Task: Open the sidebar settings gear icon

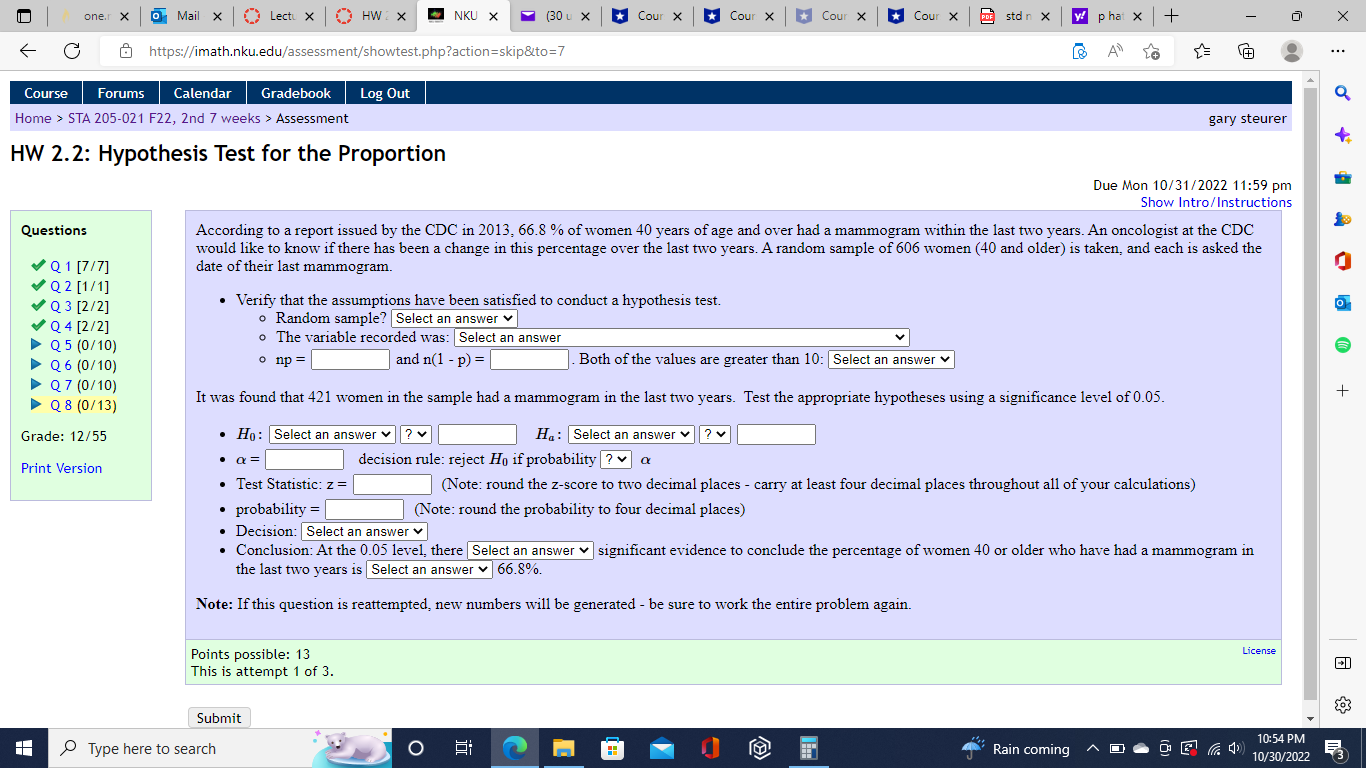Action: click(x=1342, y=706)
